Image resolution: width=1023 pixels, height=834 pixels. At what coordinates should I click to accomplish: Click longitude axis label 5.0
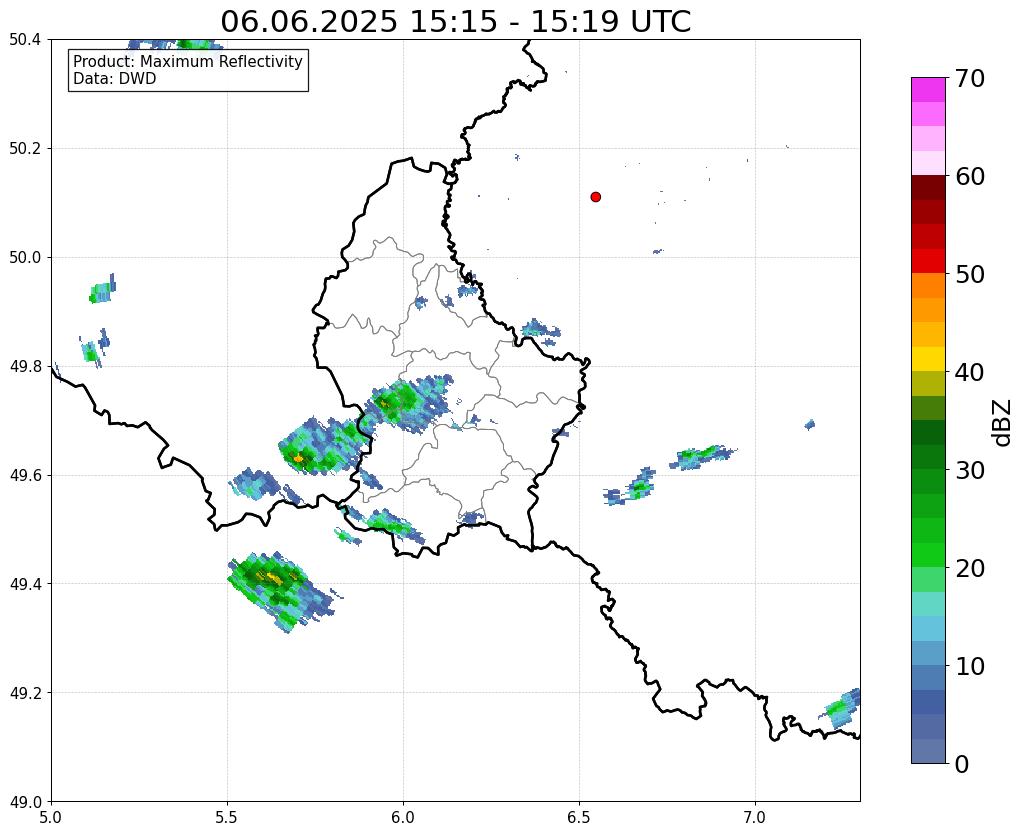coord(51,818)
